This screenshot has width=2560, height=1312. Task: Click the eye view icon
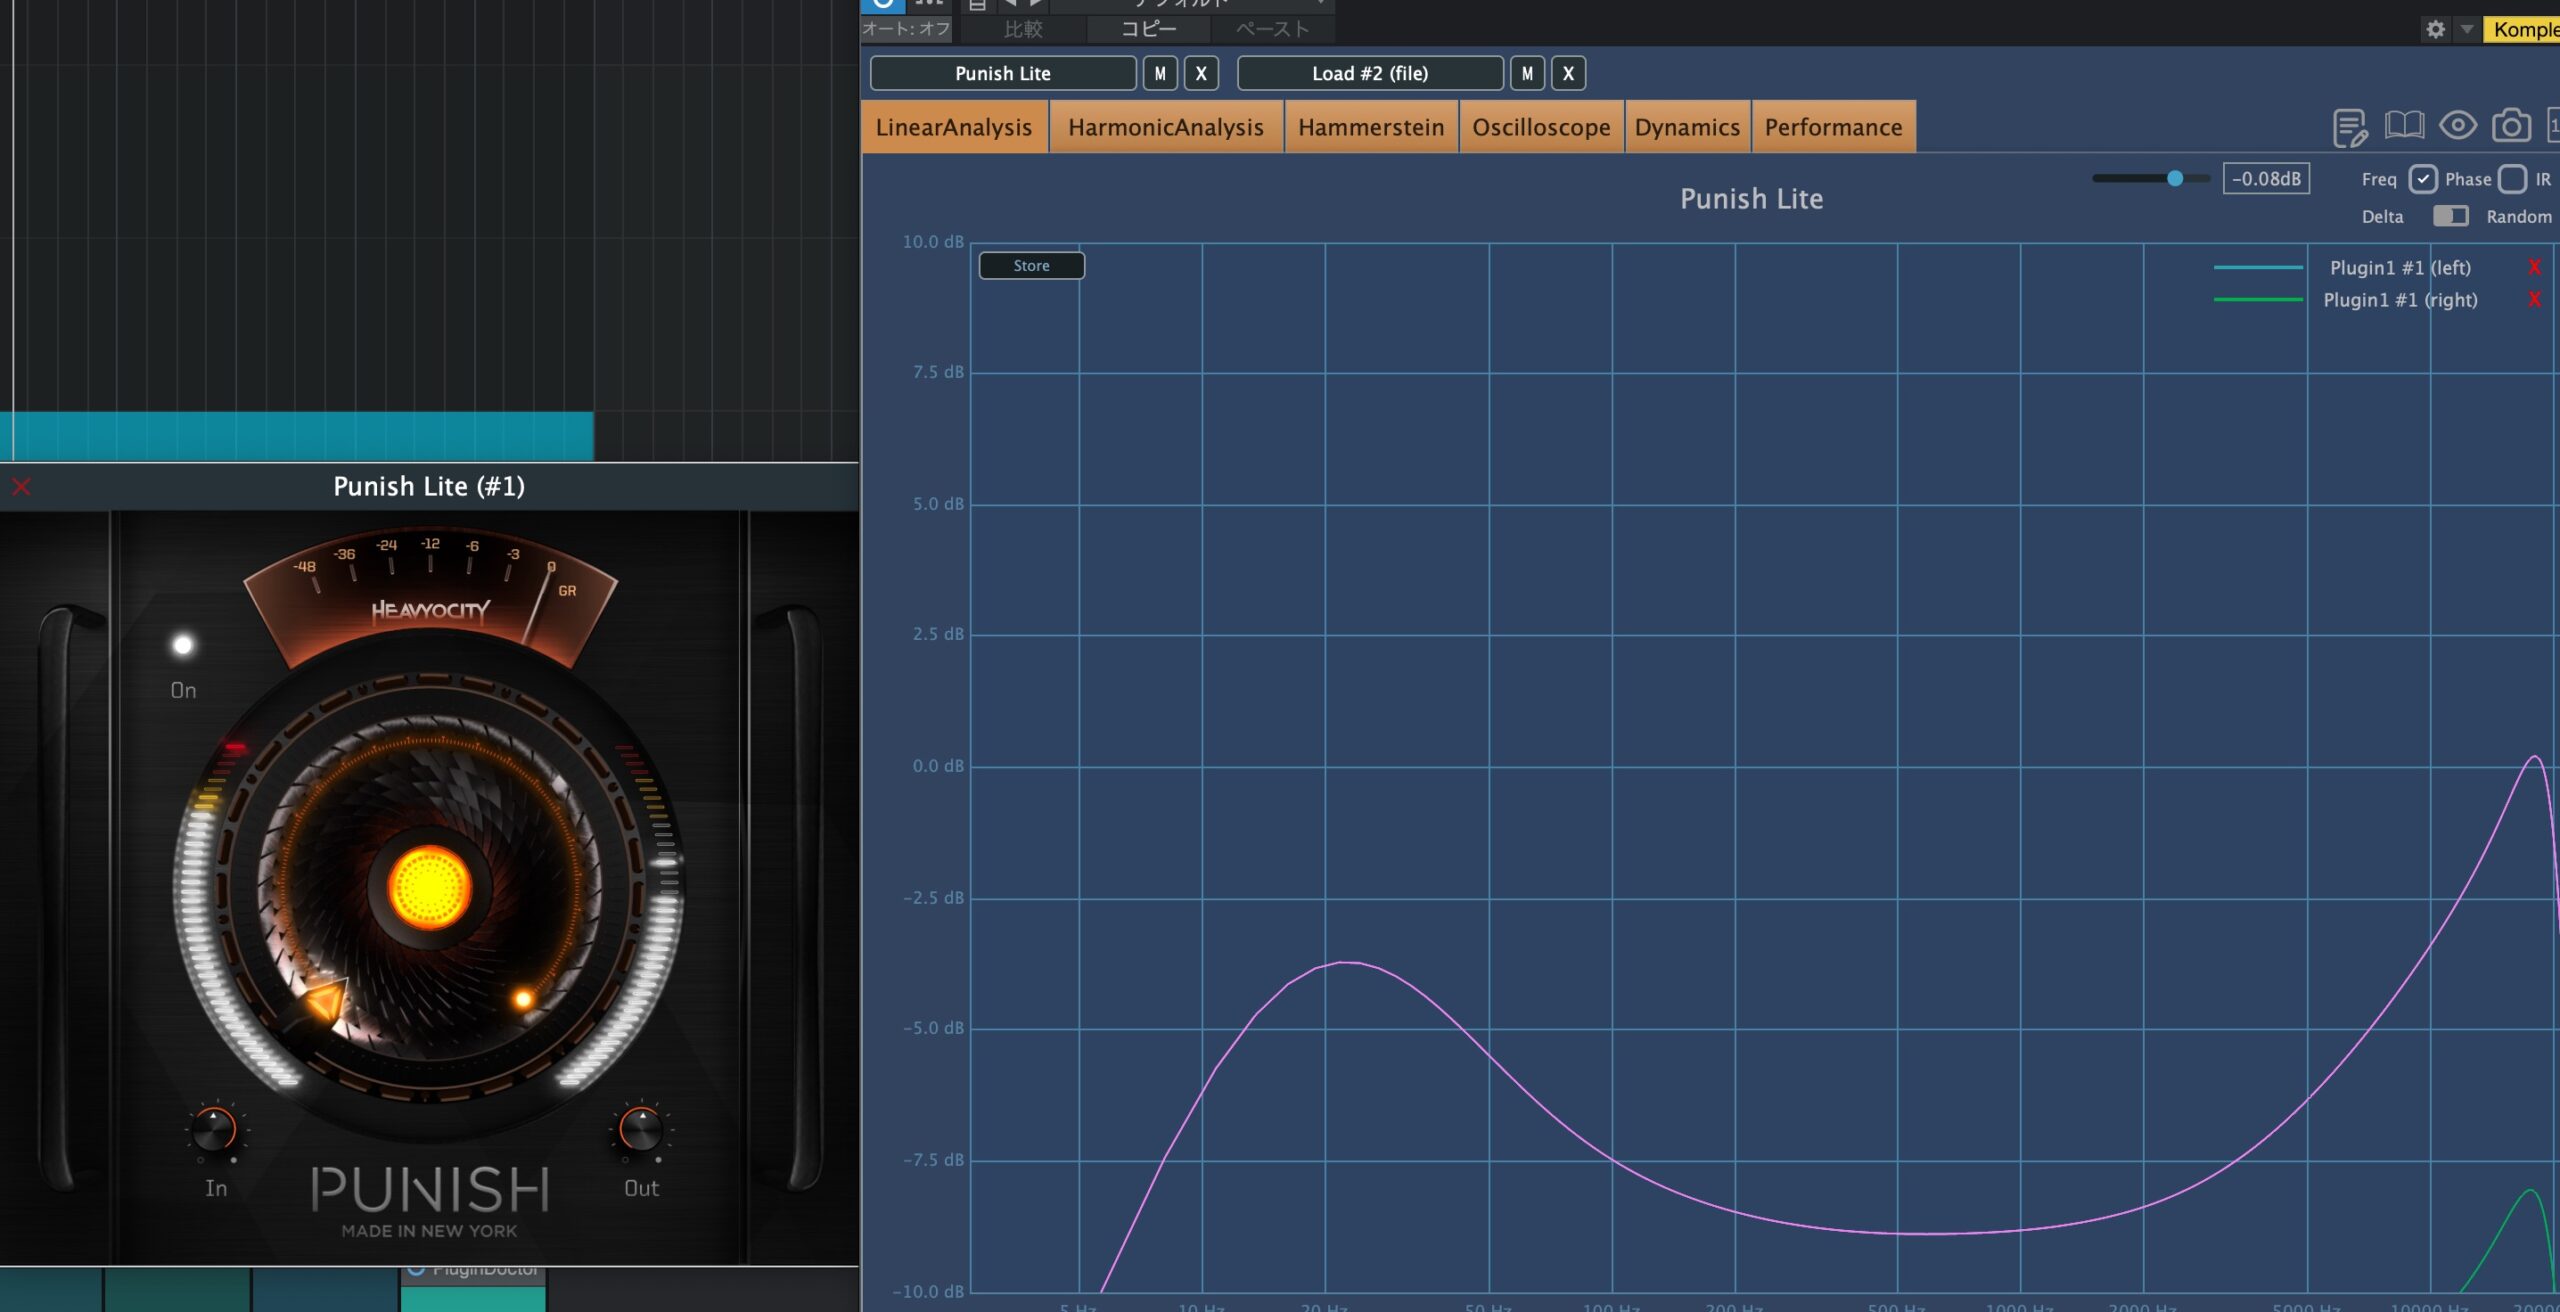pyautogui.click(x=2457, y=126)
